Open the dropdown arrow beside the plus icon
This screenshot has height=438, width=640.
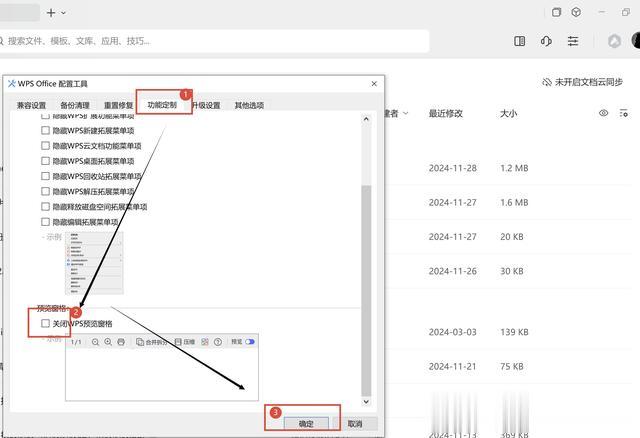click(x=64, y=13)
